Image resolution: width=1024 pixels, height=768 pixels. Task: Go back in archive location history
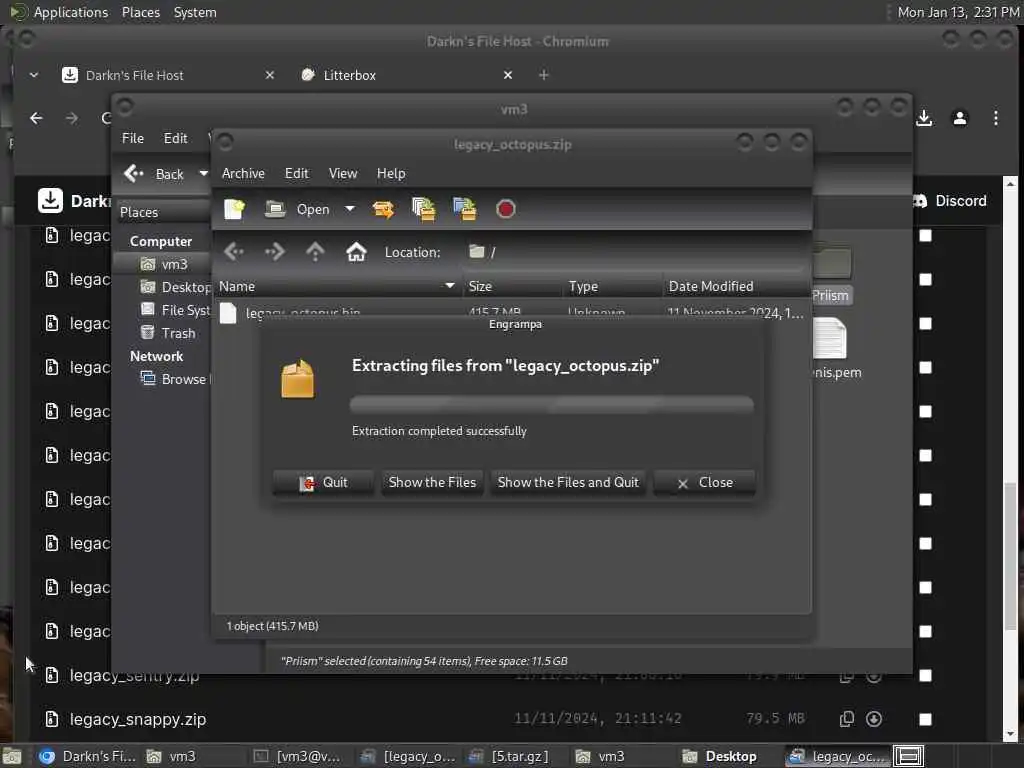pos(234,251)
